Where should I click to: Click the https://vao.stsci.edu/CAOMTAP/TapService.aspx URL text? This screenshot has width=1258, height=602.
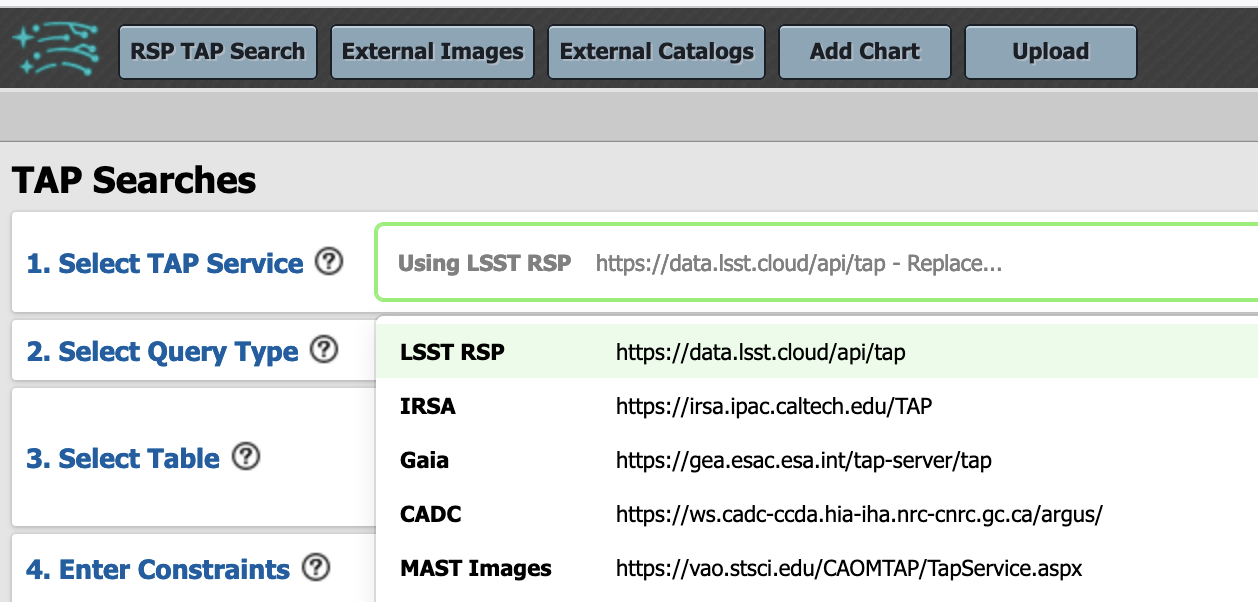[x=849, y=568]
